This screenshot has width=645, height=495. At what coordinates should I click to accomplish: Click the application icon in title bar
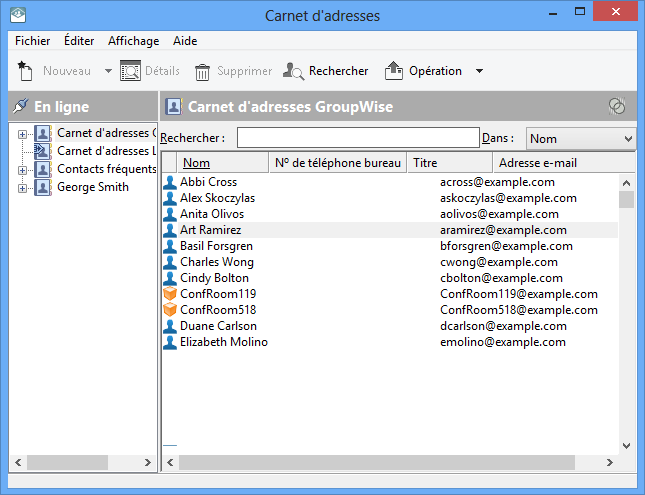coord(18,15)
